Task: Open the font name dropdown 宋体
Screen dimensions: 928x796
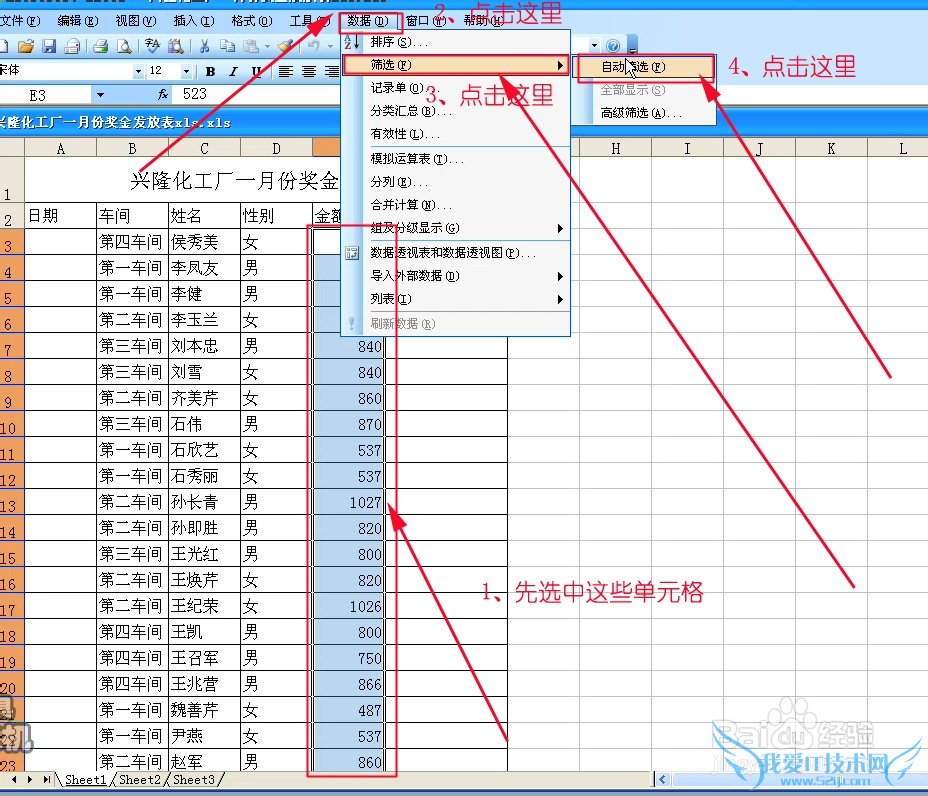Action: click(138, 72)
